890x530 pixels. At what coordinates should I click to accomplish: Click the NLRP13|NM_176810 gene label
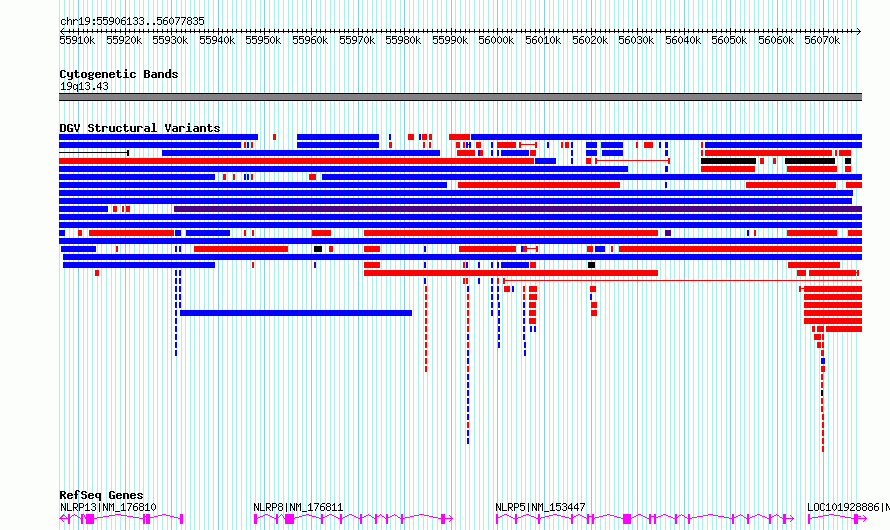coord(108,507)
